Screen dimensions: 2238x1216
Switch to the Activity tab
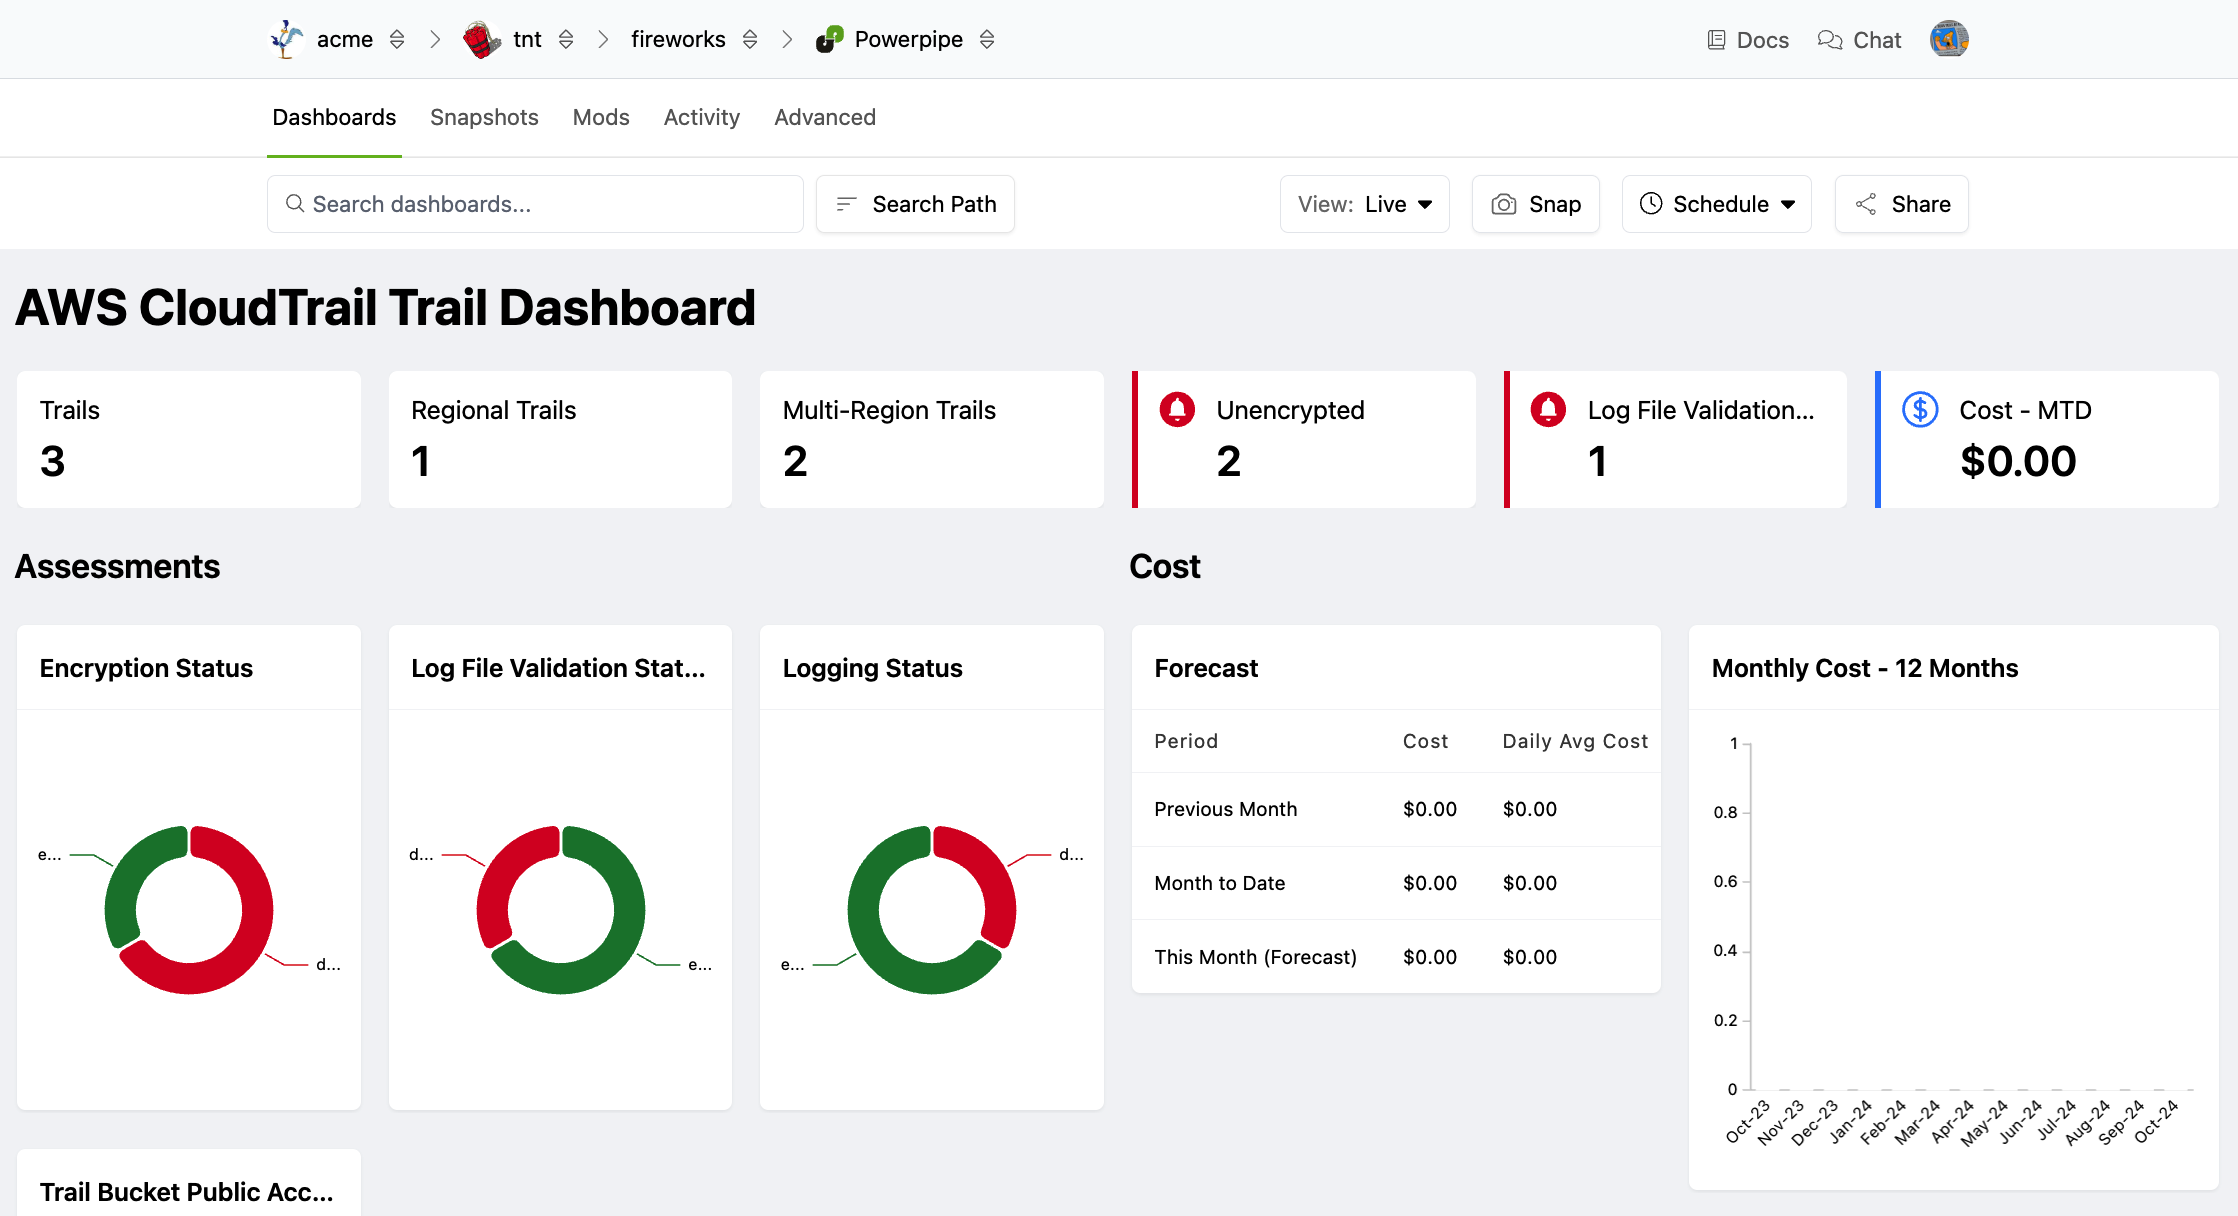(701, 118)
